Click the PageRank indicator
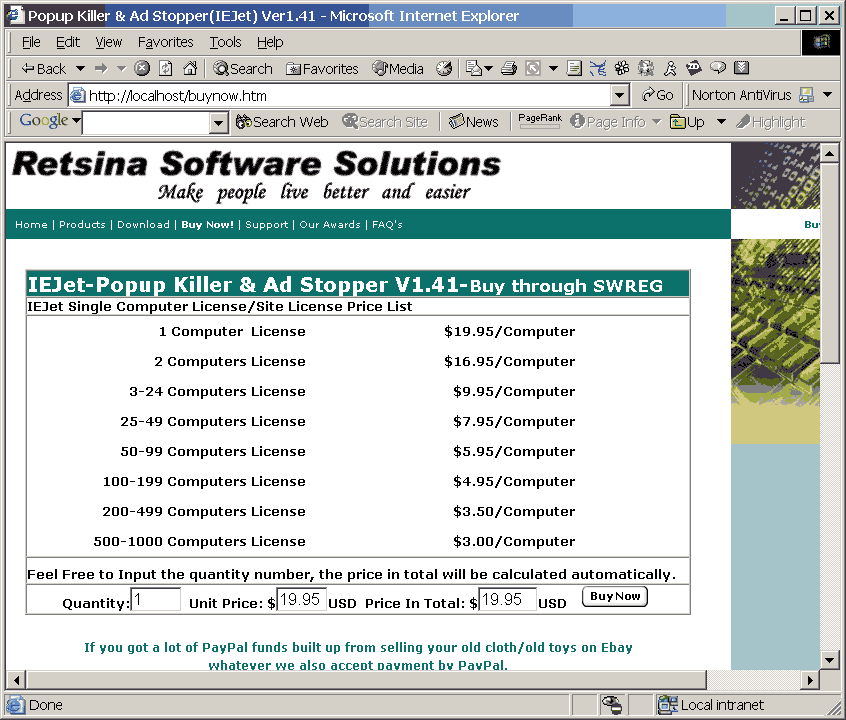 click(x=540, y=121)
